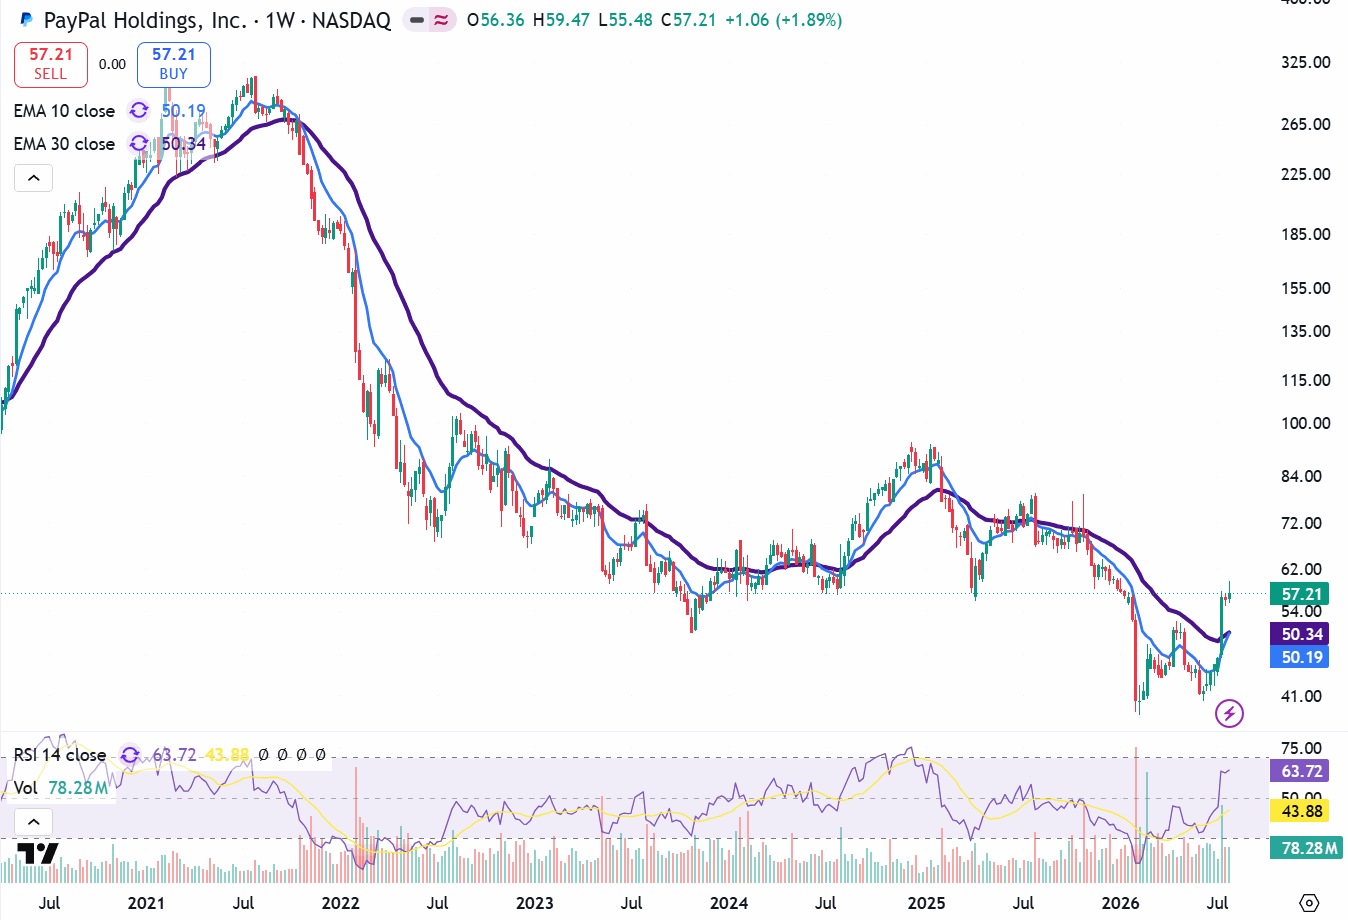Screen dimensions: 1348x920
Task: Click the pink wavy-lines data icon
Action: click(x=441, y=20)
